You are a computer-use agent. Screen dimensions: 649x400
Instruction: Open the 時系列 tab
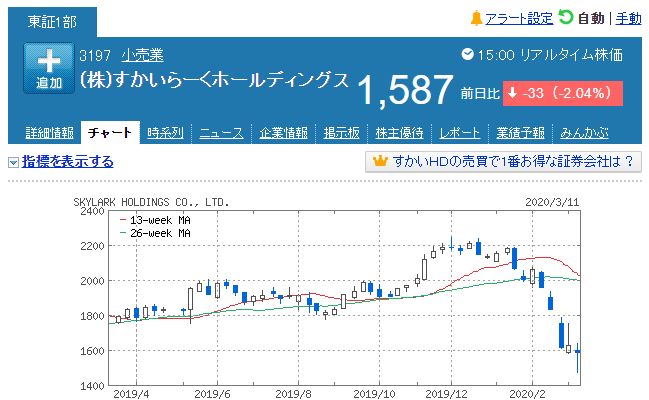tap(165, 133)
